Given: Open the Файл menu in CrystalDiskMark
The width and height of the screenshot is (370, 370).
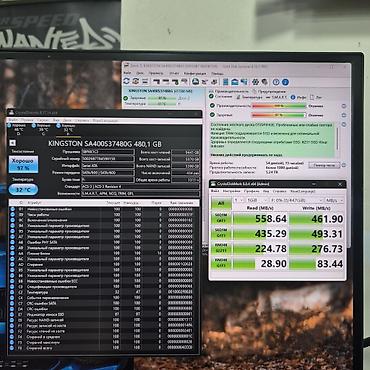Looking at the screenshot, I should (215, 191).
